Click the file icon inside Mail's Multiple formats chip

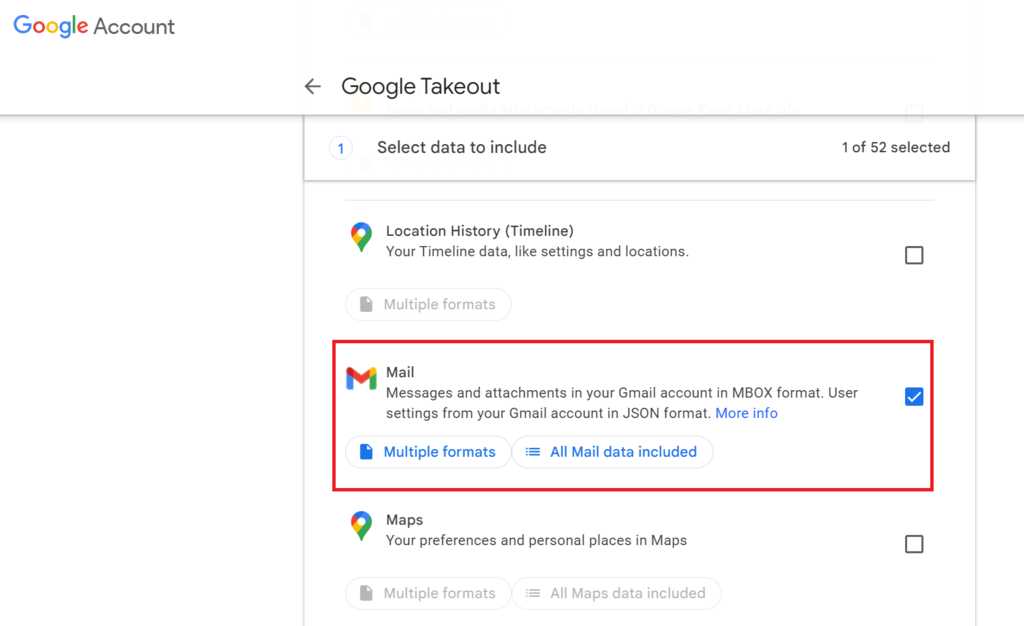click(x=365, y=452)
